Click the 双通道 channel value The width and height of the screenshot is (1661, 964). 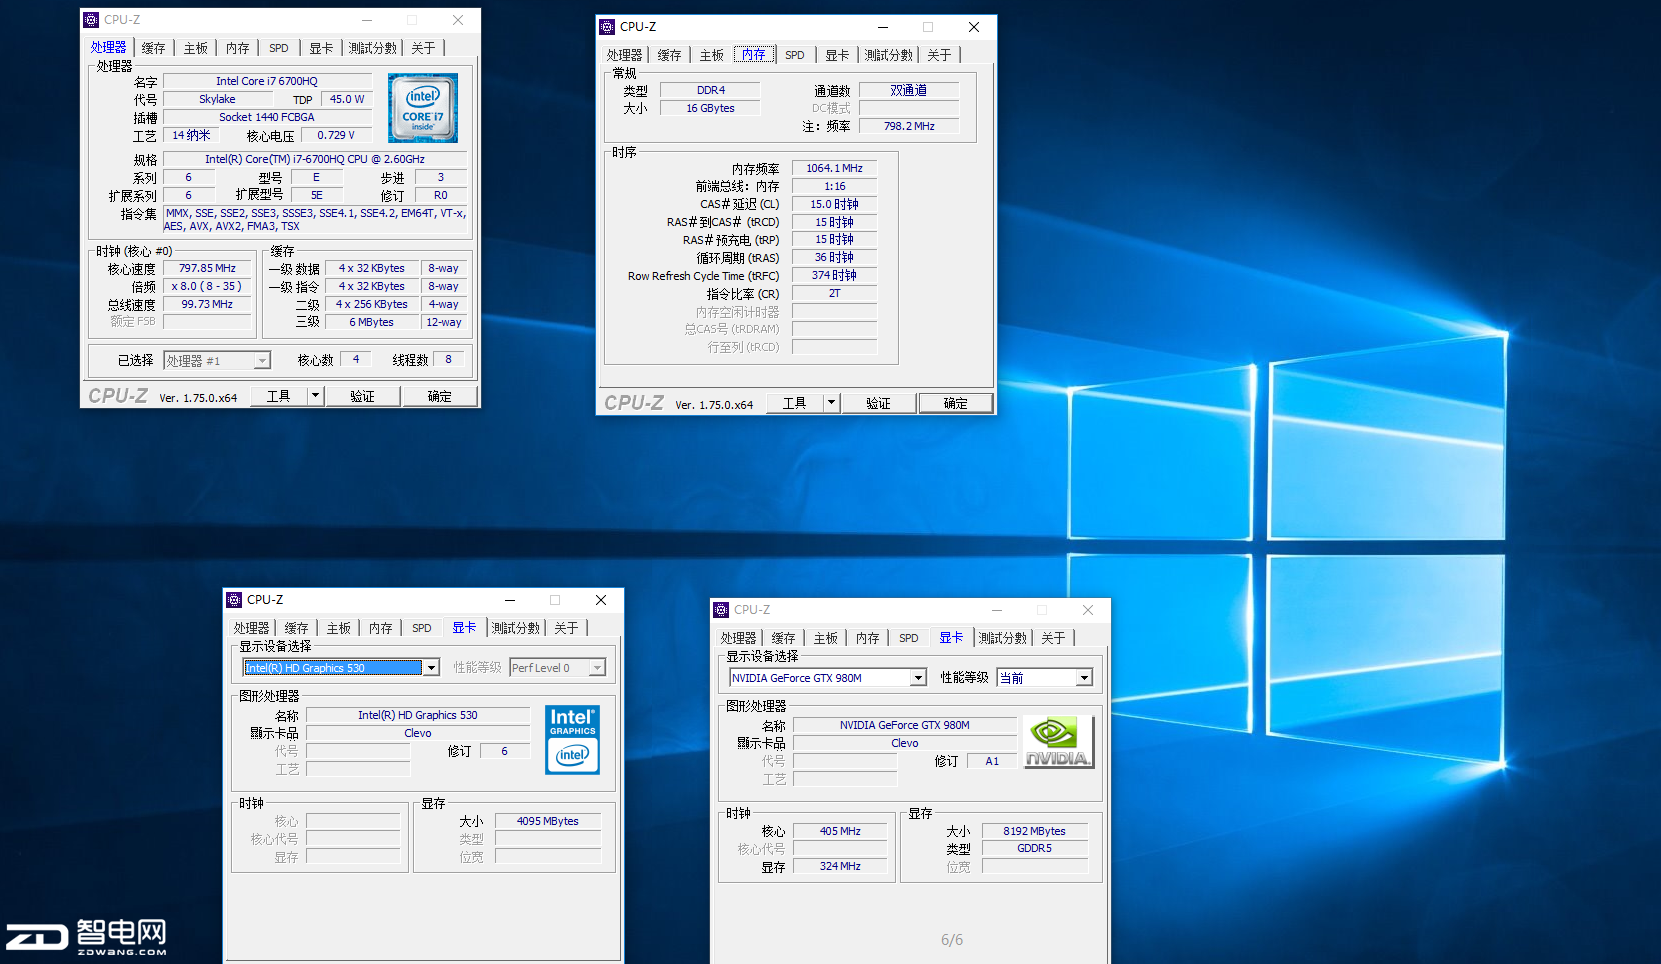(909, 90)
